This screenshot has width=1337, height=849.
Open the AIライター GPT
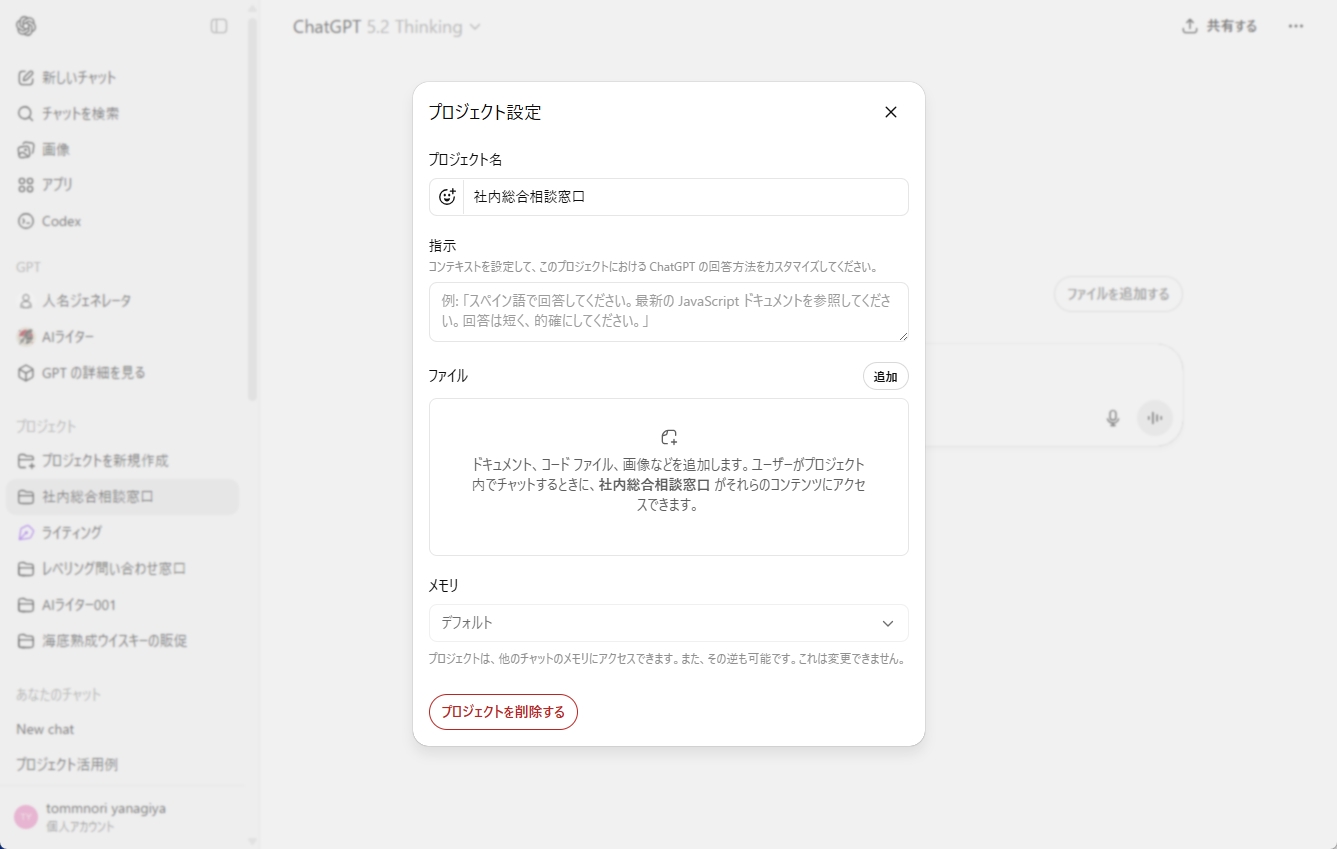(123, 336)
